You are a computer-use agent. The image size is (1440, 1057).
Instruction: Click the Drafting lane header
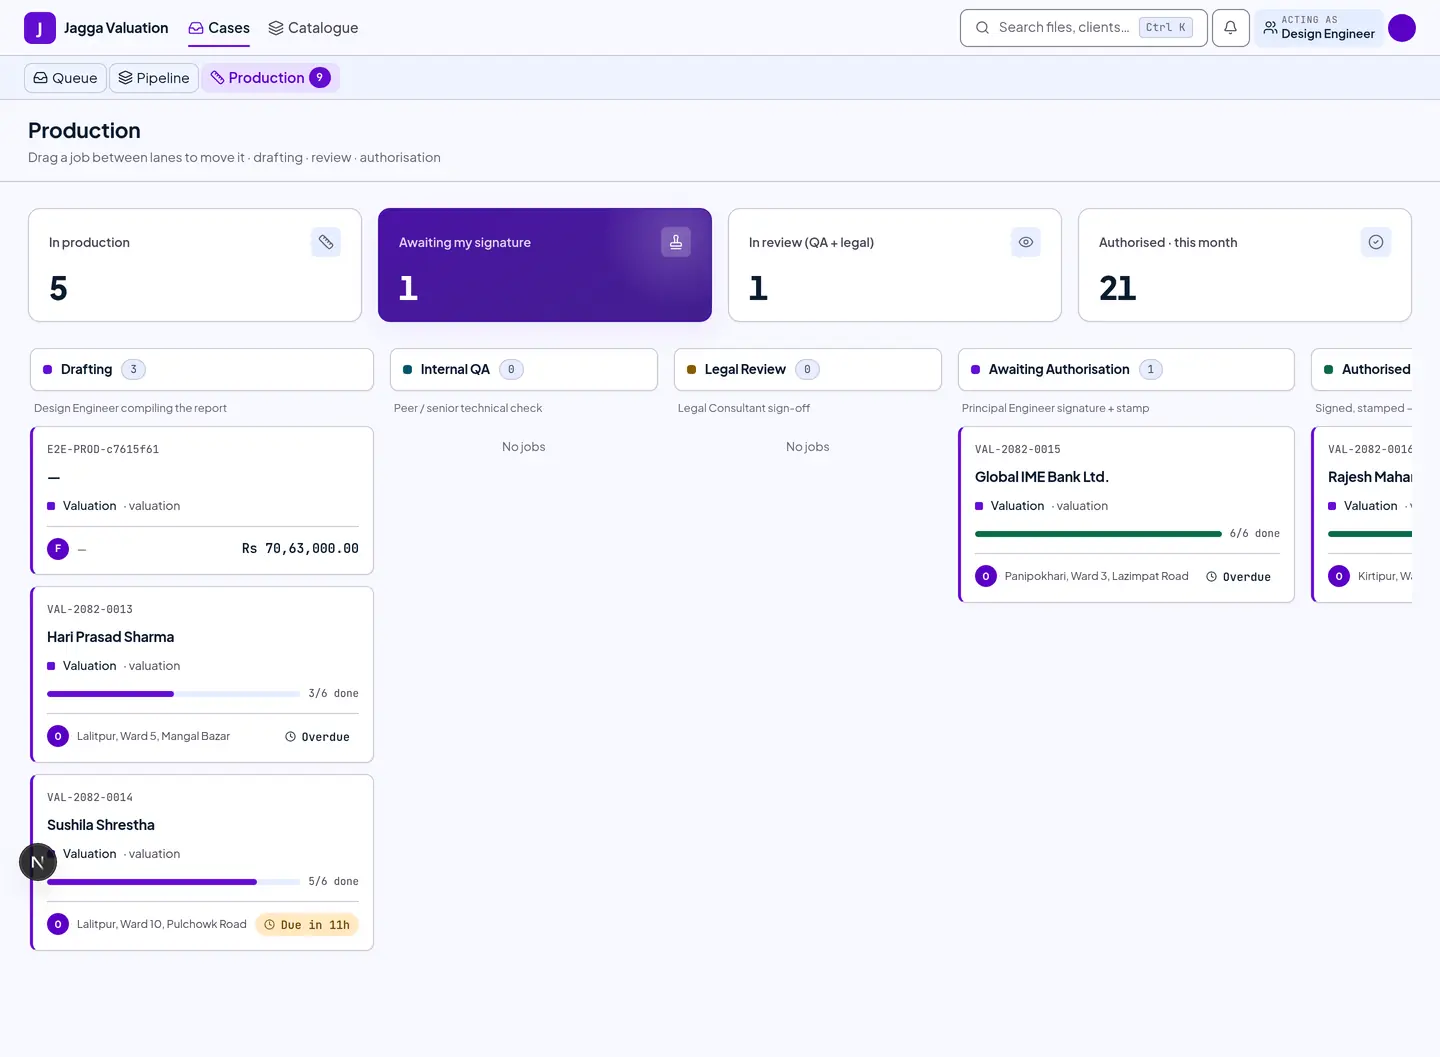point(202,370)
